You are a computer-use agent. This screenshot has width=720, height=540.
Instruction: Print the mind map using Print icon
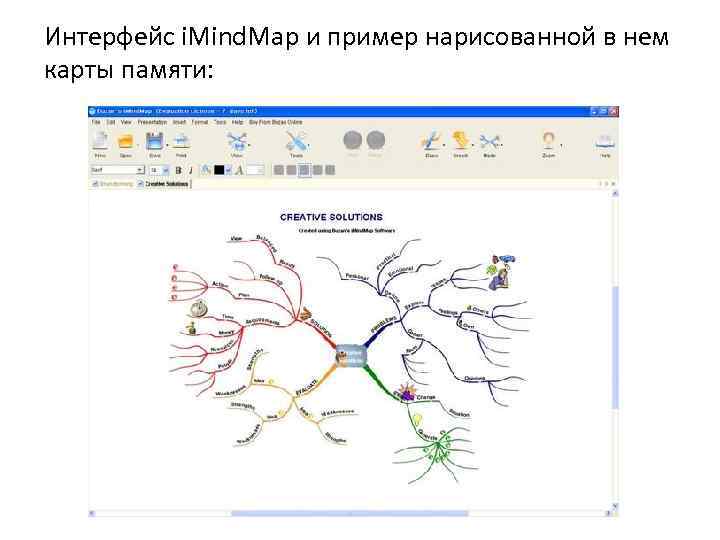[x=181, y=141]
